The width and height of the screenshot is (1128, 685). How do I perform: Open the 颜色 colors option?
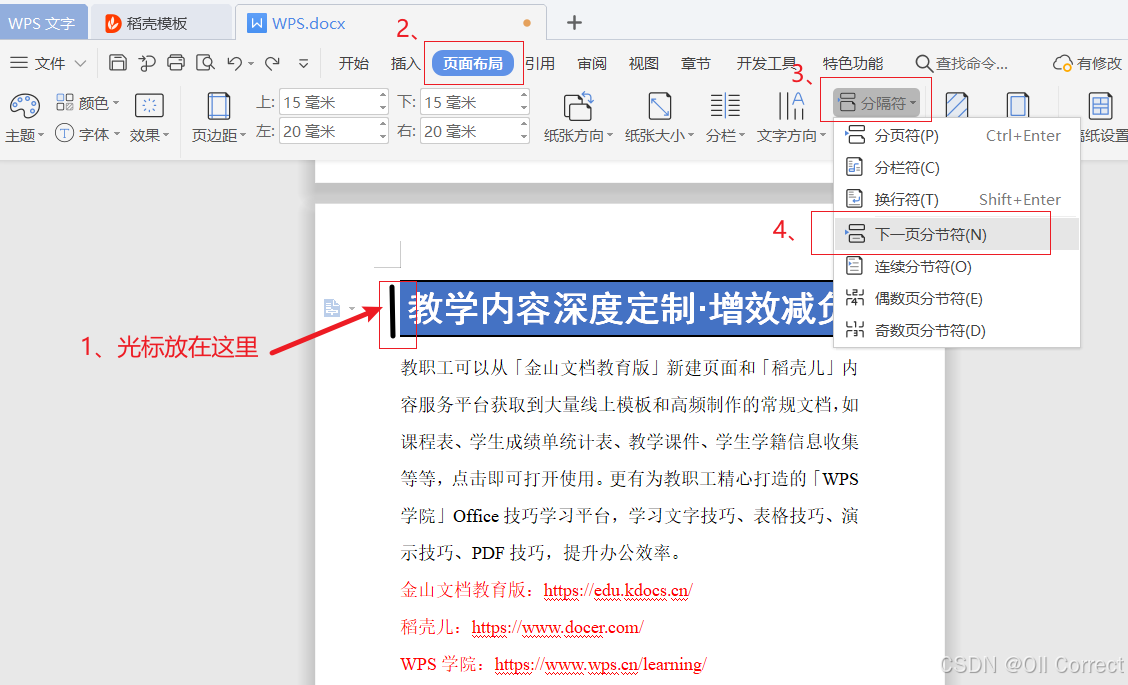click(x=87, y=102)
